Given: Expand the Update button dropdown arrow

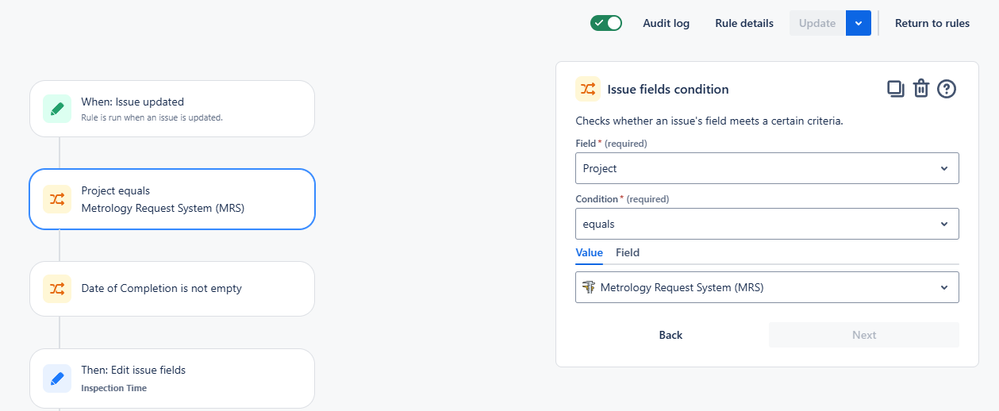Looking at the screenshot, I should pyautogui.click(x=858, y=23).
